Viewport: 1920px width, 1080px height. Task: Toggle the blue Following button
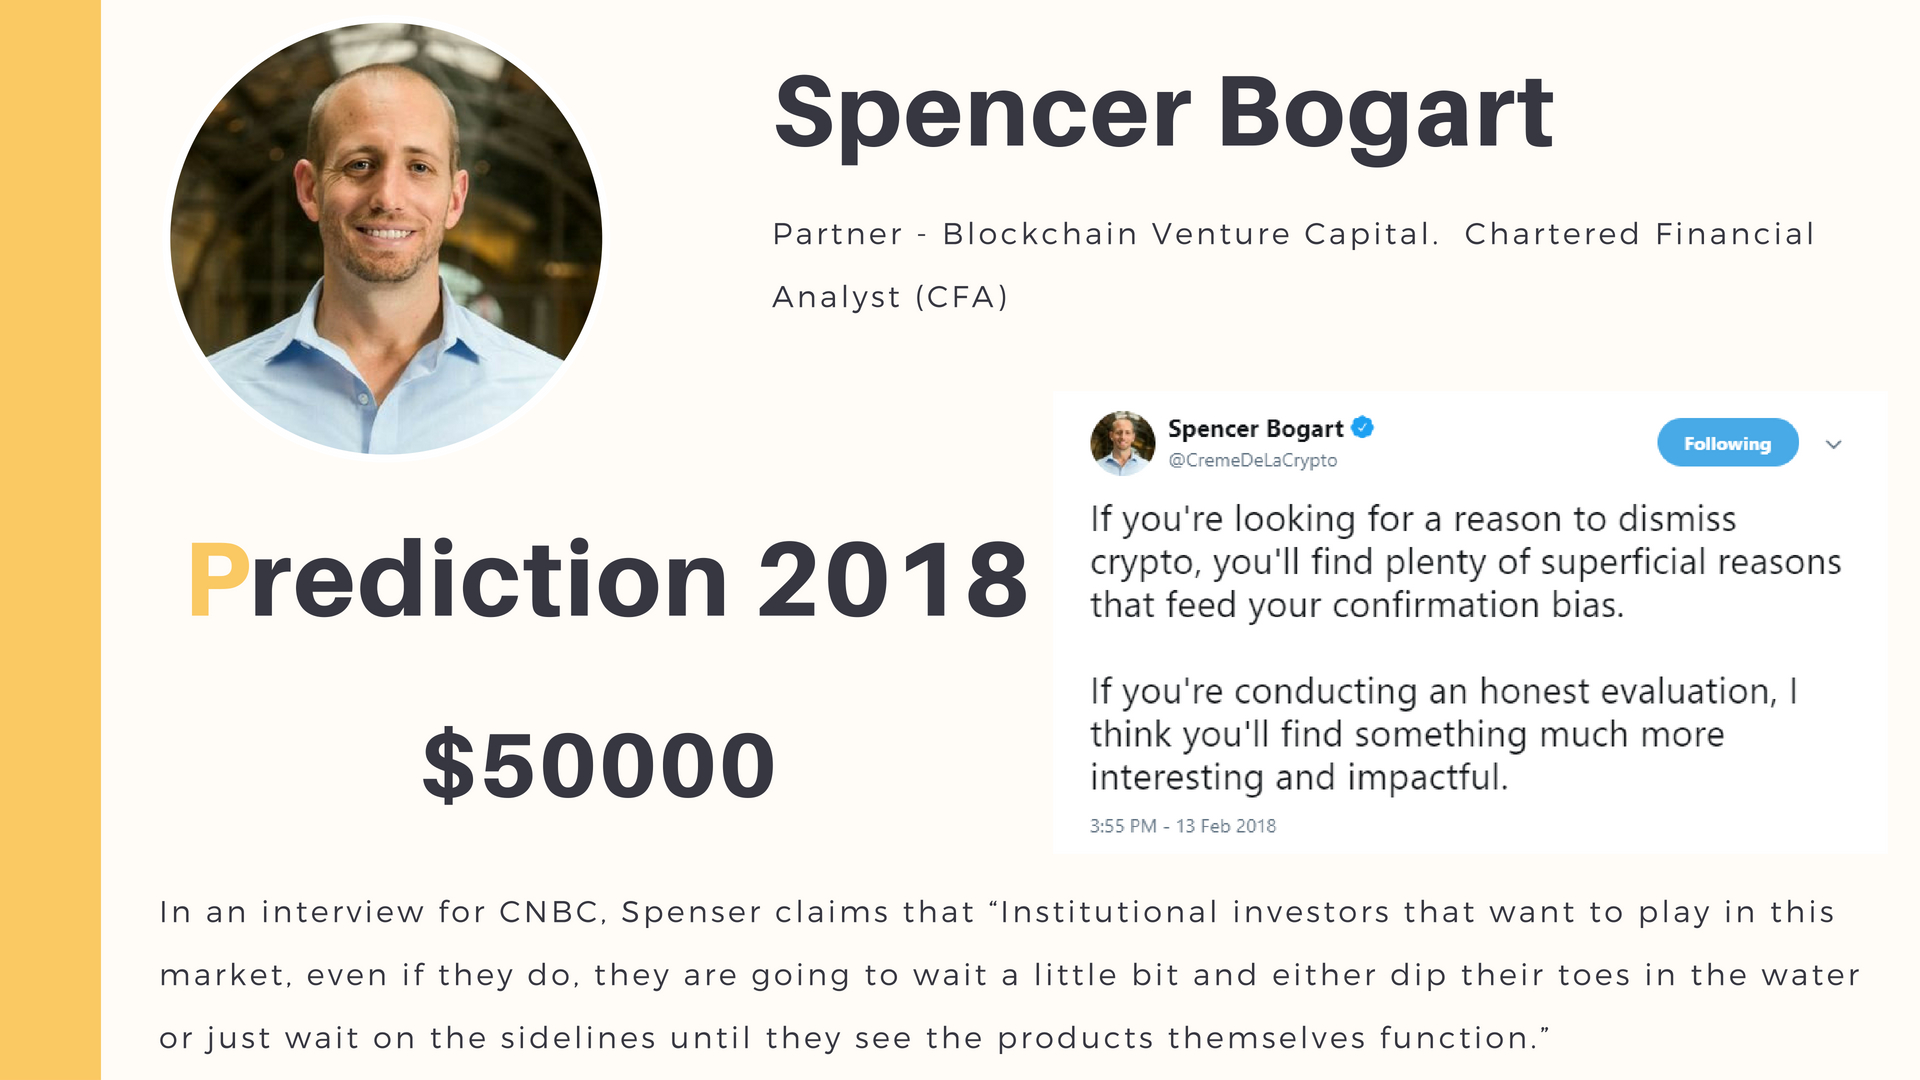[1727, 443]
